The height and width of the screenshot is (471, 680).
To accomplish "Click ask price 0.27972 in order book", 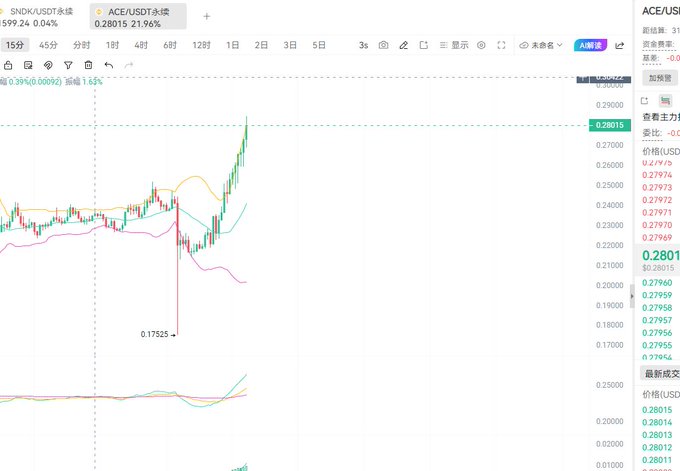I will point(657,200).
